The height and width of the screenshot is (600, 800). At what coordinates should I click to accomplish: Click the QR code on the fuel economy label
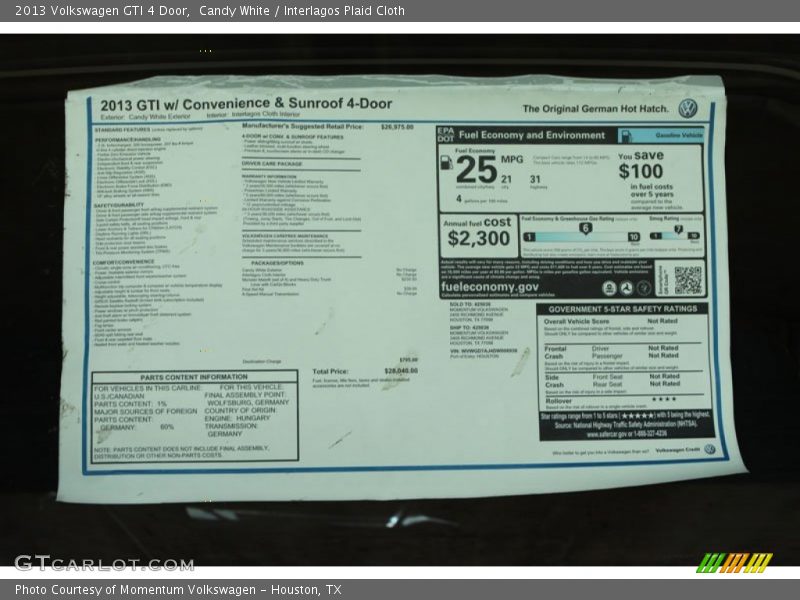(x=687, y=280)
